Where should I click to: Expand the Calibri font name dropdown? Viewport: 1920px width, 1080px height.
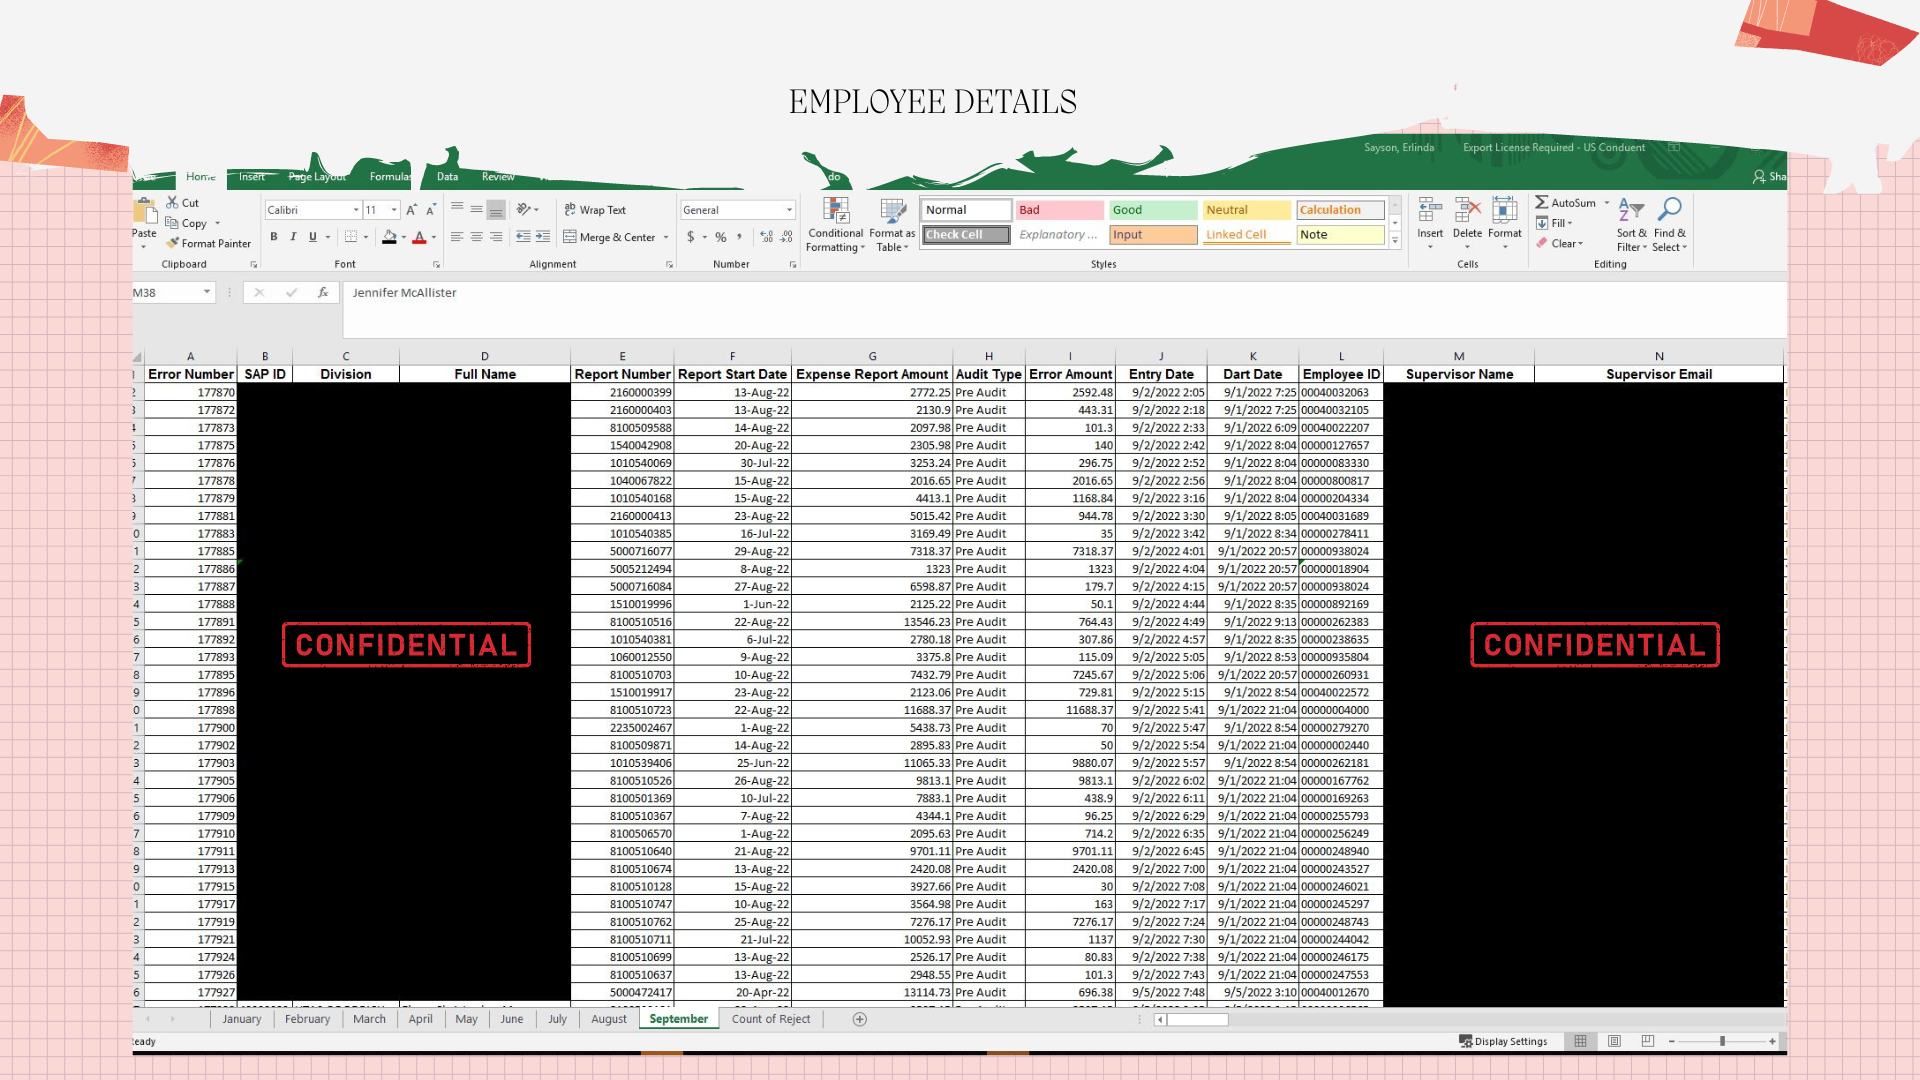356,210
